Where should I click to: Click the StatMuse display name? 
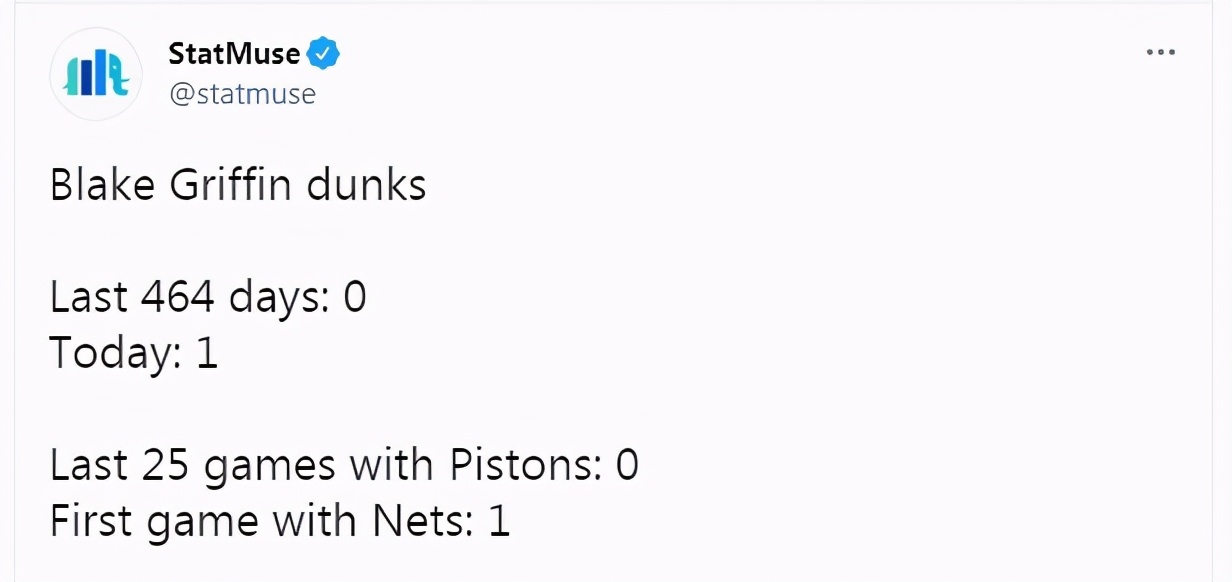click(x=234, y=54)
